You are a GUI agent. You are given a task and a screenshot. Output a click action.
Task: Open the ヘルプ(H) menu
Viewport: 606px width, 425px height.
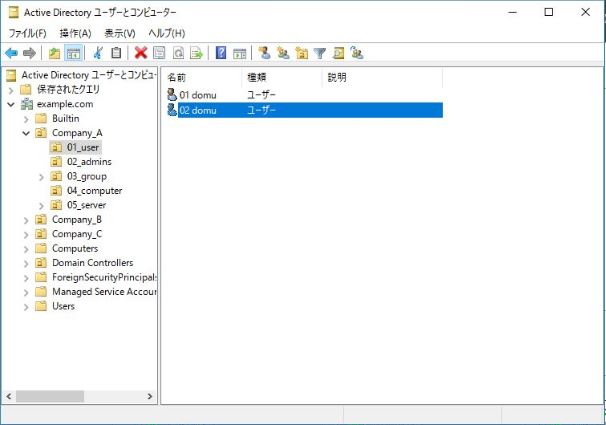167,33
